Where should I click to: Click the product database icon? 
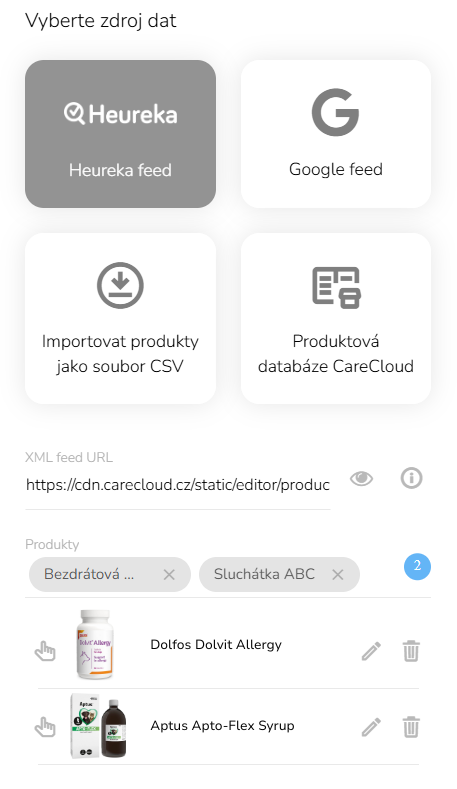coord(337,287)
